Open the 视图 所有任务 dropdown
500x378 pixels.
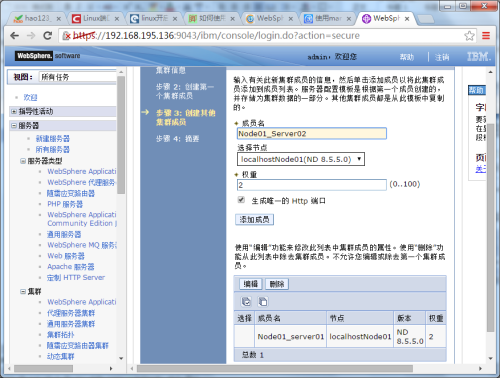(78, 77)
